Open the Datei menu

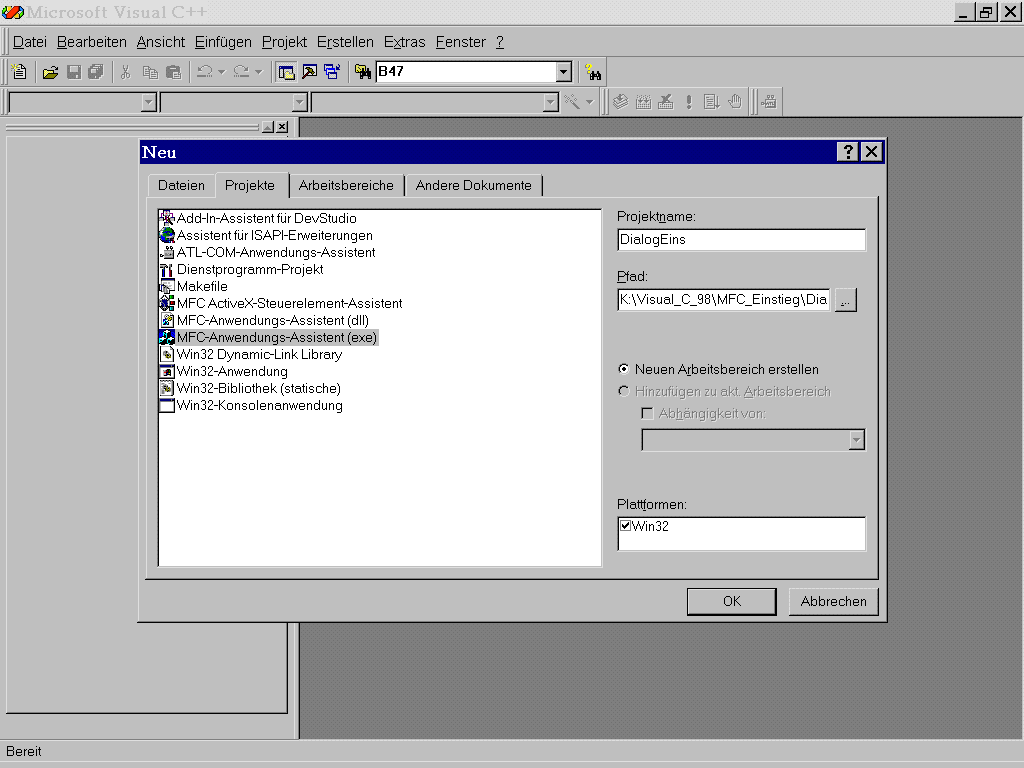coord(30,42)
